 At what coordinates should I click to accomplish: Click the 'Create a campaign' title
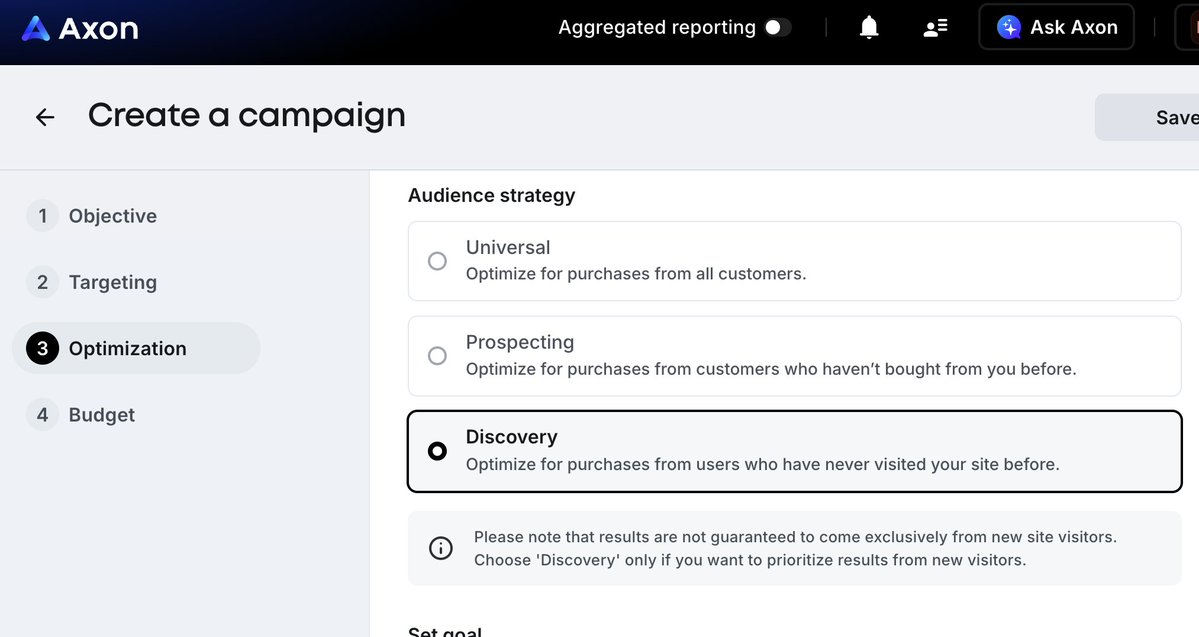(x=246, y=115)
